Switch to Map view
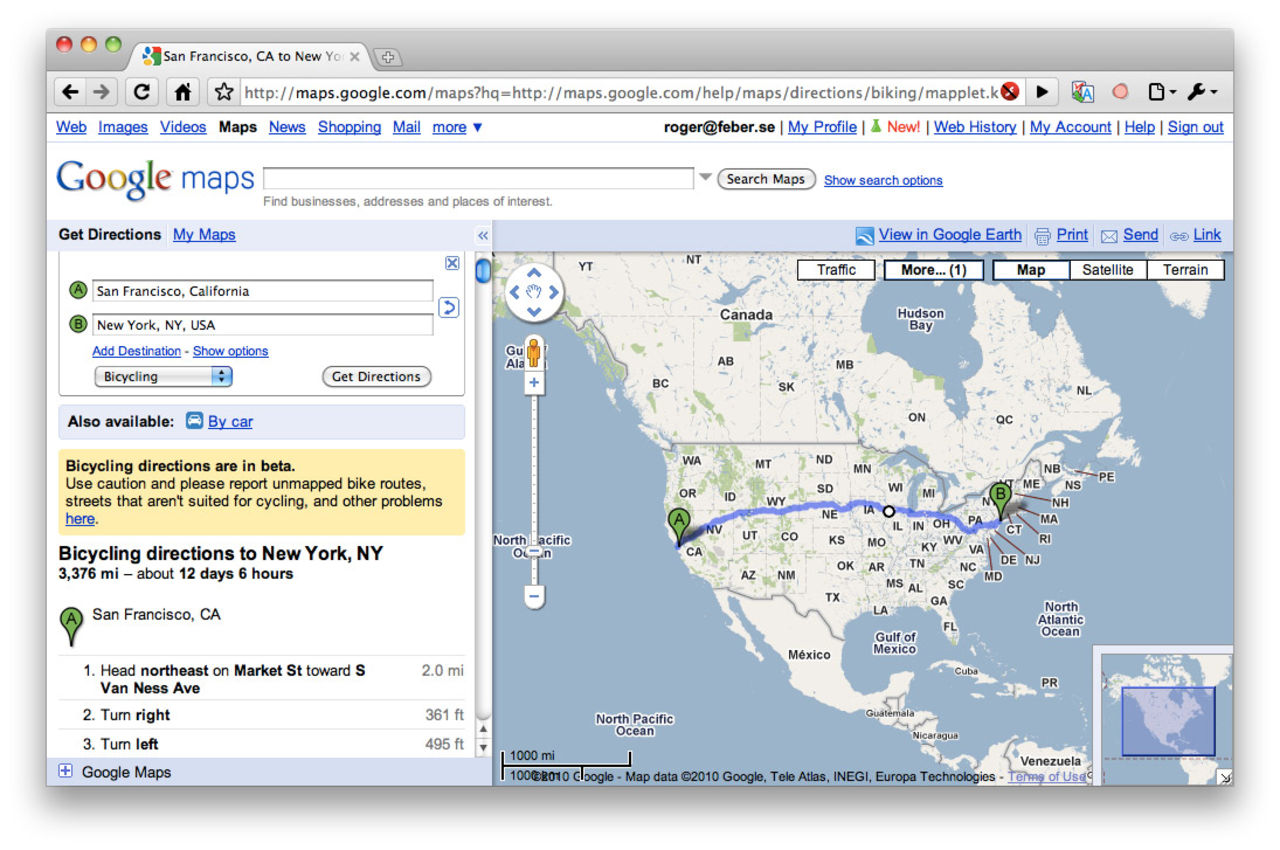1280x850 pixels. pos(1031,270)
